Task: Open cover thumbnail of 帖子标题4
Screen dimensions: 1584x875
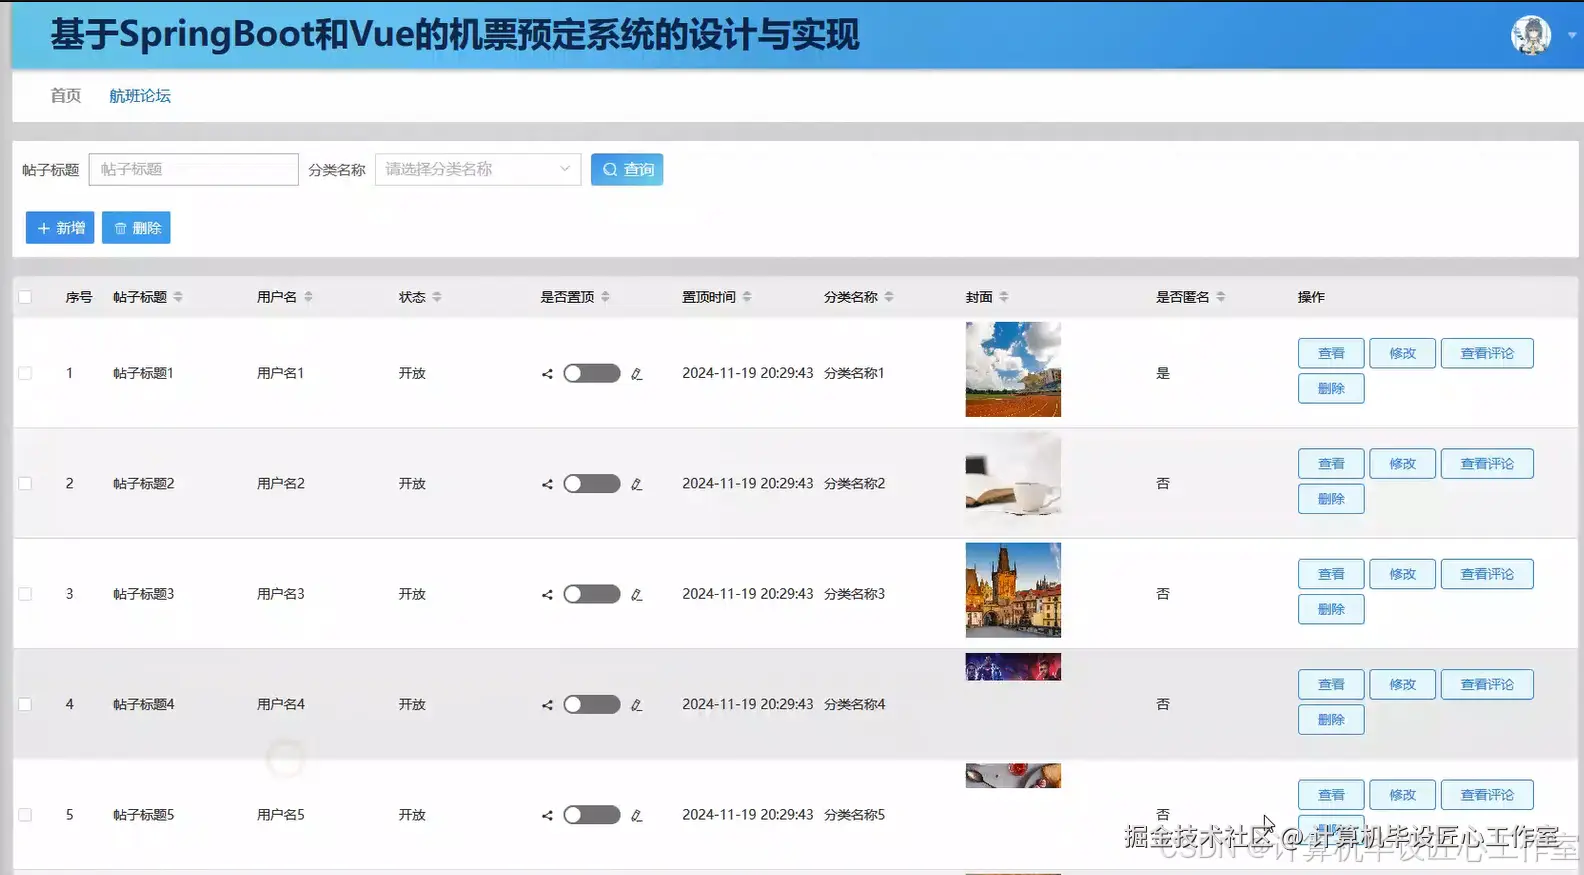Action: pos(1013,667)
